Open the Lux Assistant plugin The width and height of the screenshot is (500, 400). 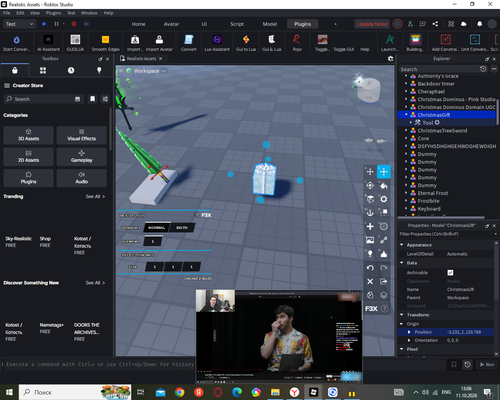click(x=217, y=43)
